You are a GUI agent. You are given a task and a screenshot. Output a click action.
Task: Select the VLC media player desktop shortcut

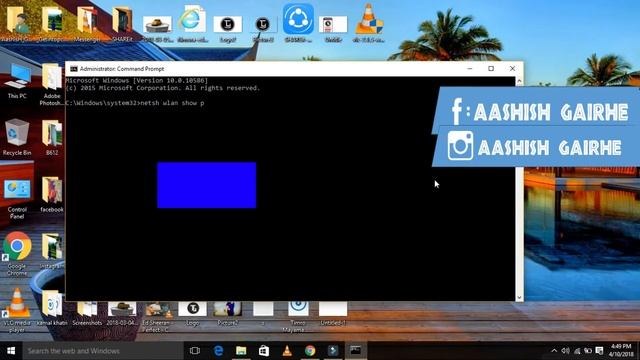click(17, 309)
